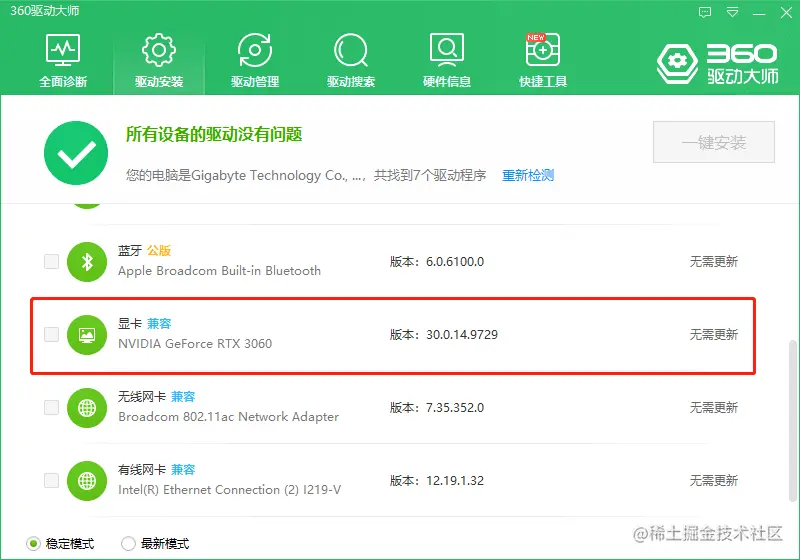The height and width of the screenshot is (560, 800).
Task: Click 无需更新 for the Intel Ethernet driver
Action: pyautogui.click(x=714, y=480)
